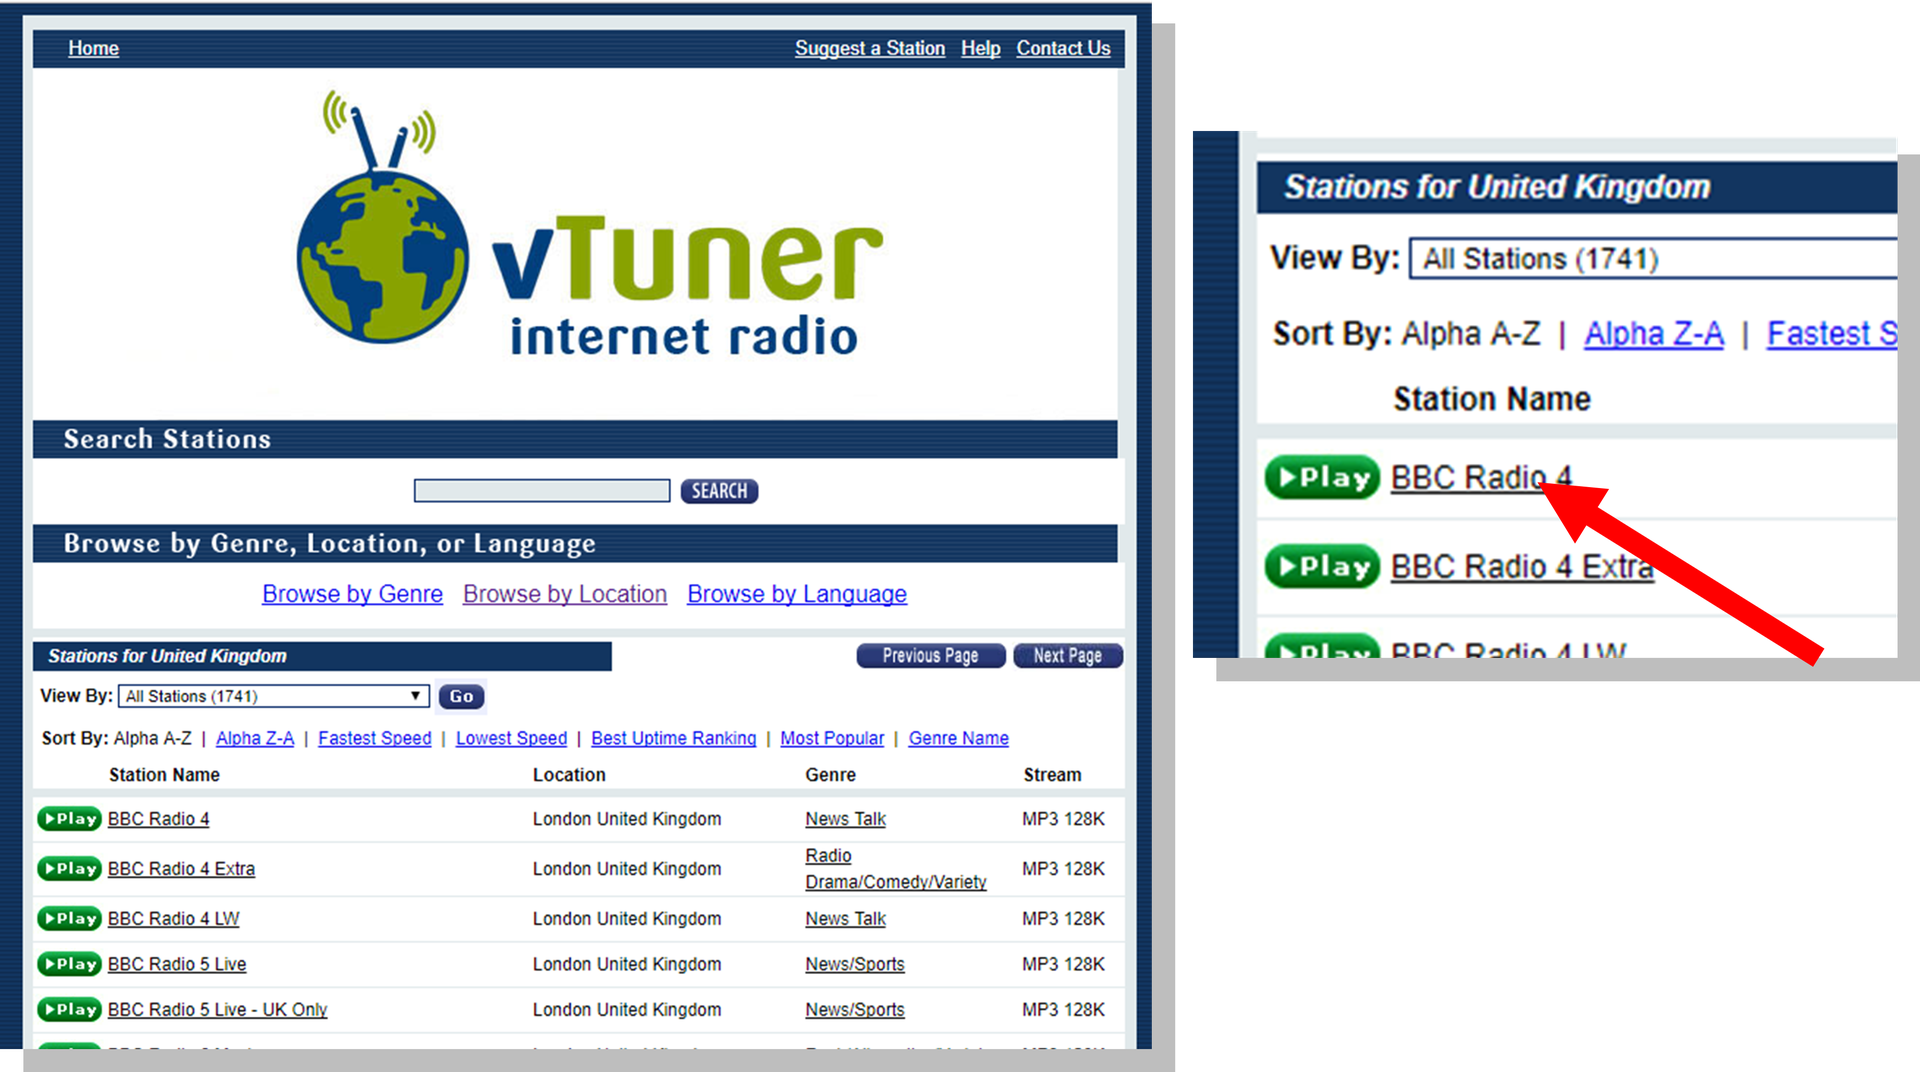The height and width of the screenshot is (1072, 1920).
Task: Click BBC Radio 4 link in zoomed inset
Action: 1481,478
